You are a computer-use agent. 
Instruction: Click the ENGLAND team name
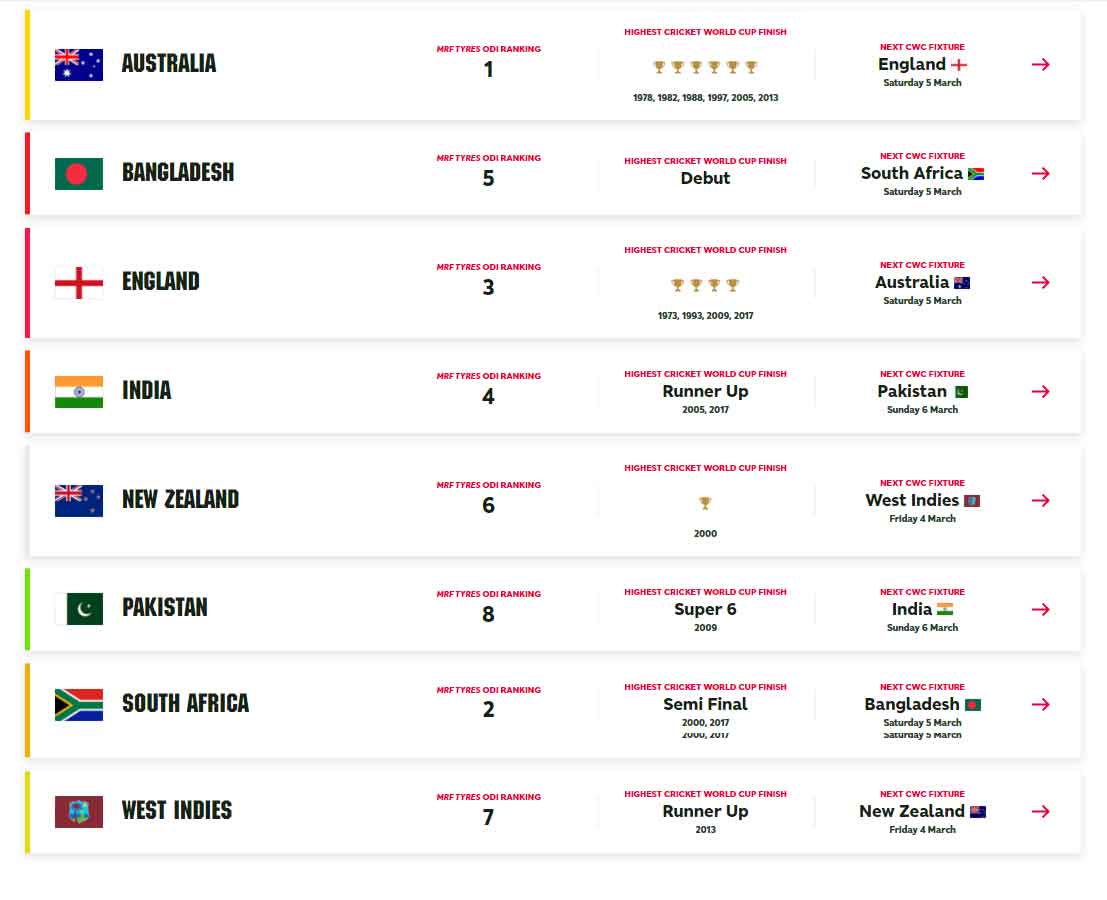click(161, 282)
